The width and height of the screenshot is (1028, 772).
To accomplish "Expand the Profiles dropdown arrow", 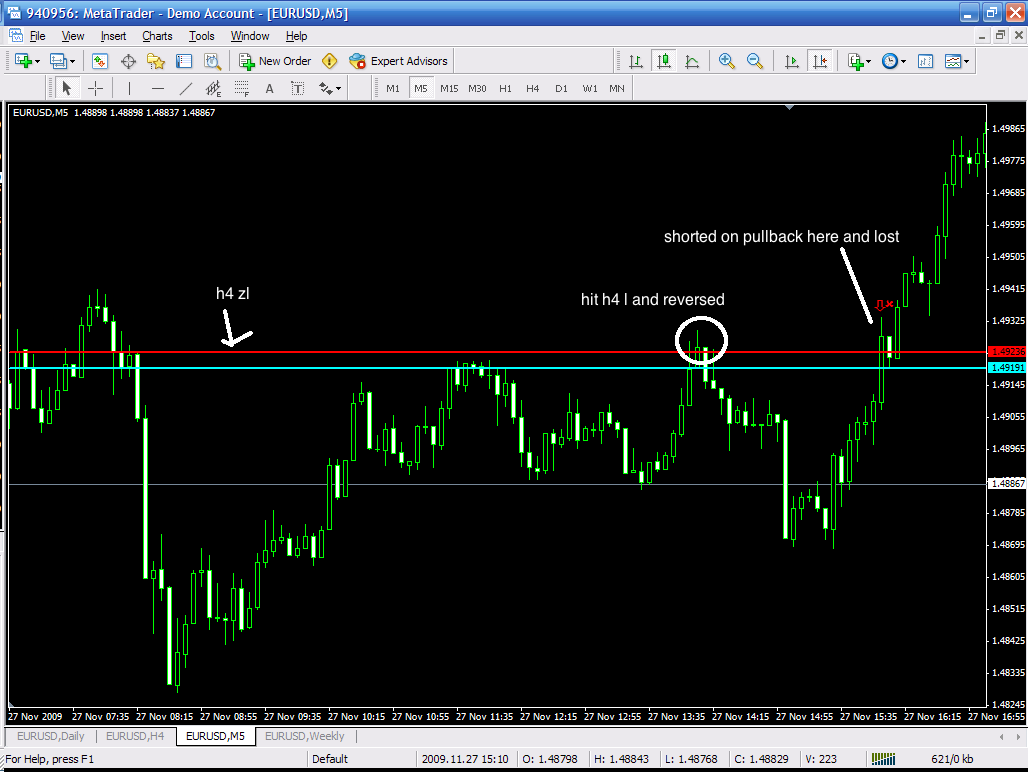I will pyautogui.click(x=72, y=62).
